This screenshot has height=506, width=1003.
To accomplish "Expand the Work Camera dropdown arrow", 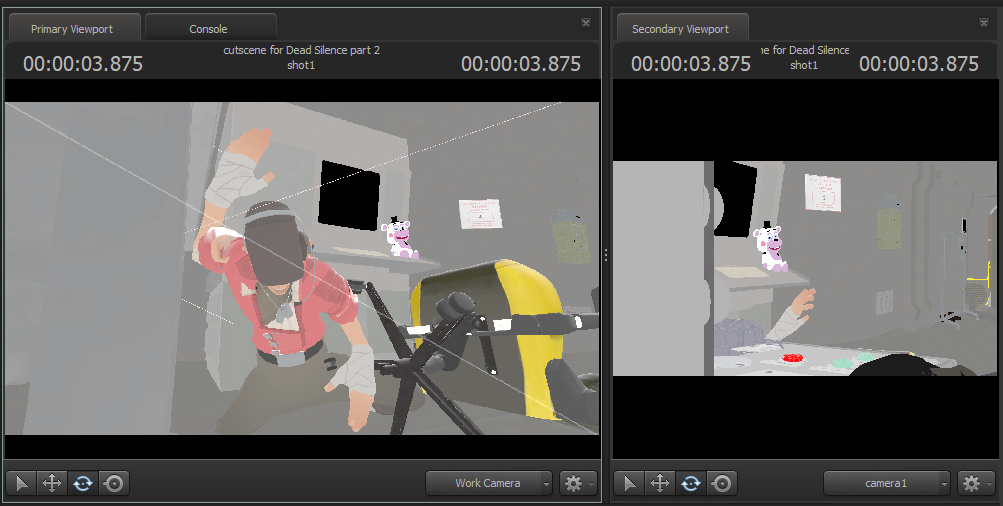I will [546, 484].
